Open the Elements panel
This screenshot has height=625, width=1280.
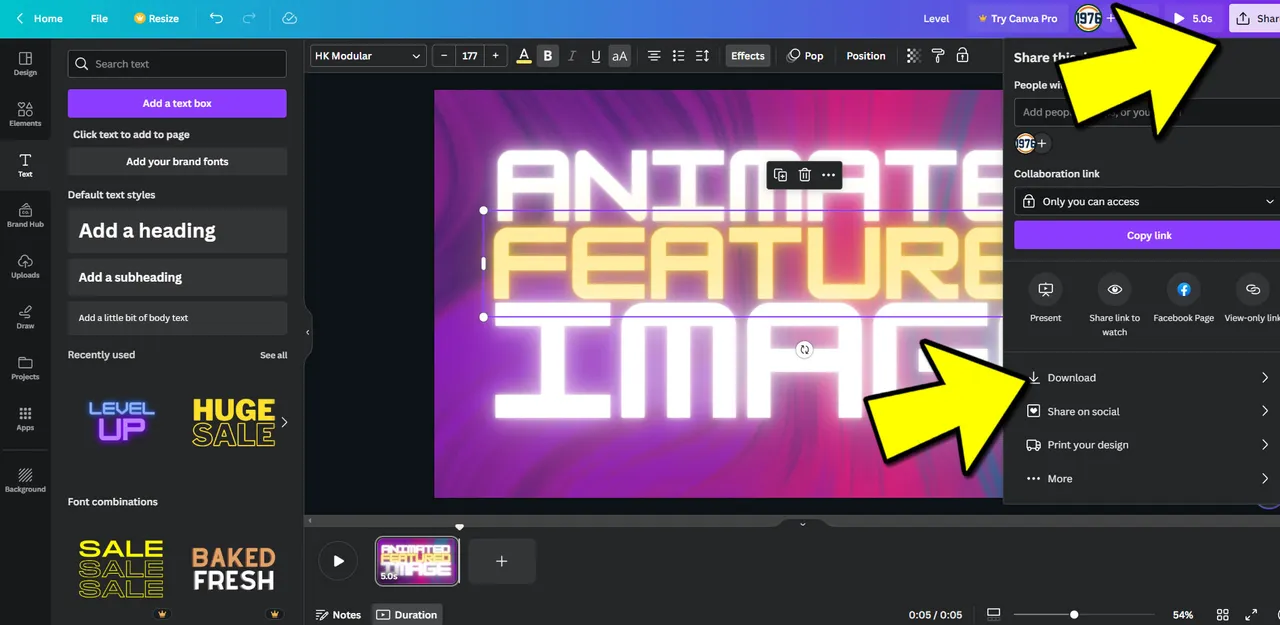25,114
